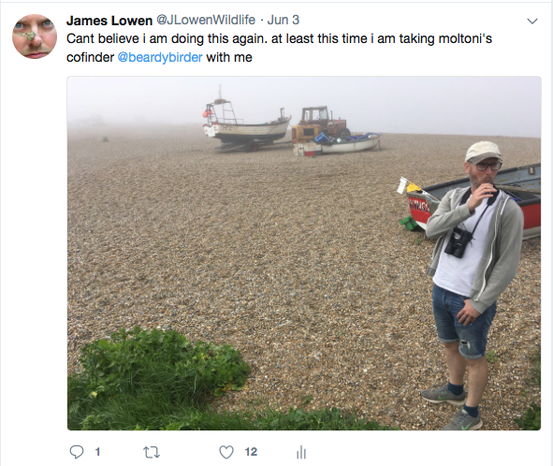Viewport: 553px width, 466px height.
Task: Open the Jun 3 timestamp permalink
Action: pos(283,20)
